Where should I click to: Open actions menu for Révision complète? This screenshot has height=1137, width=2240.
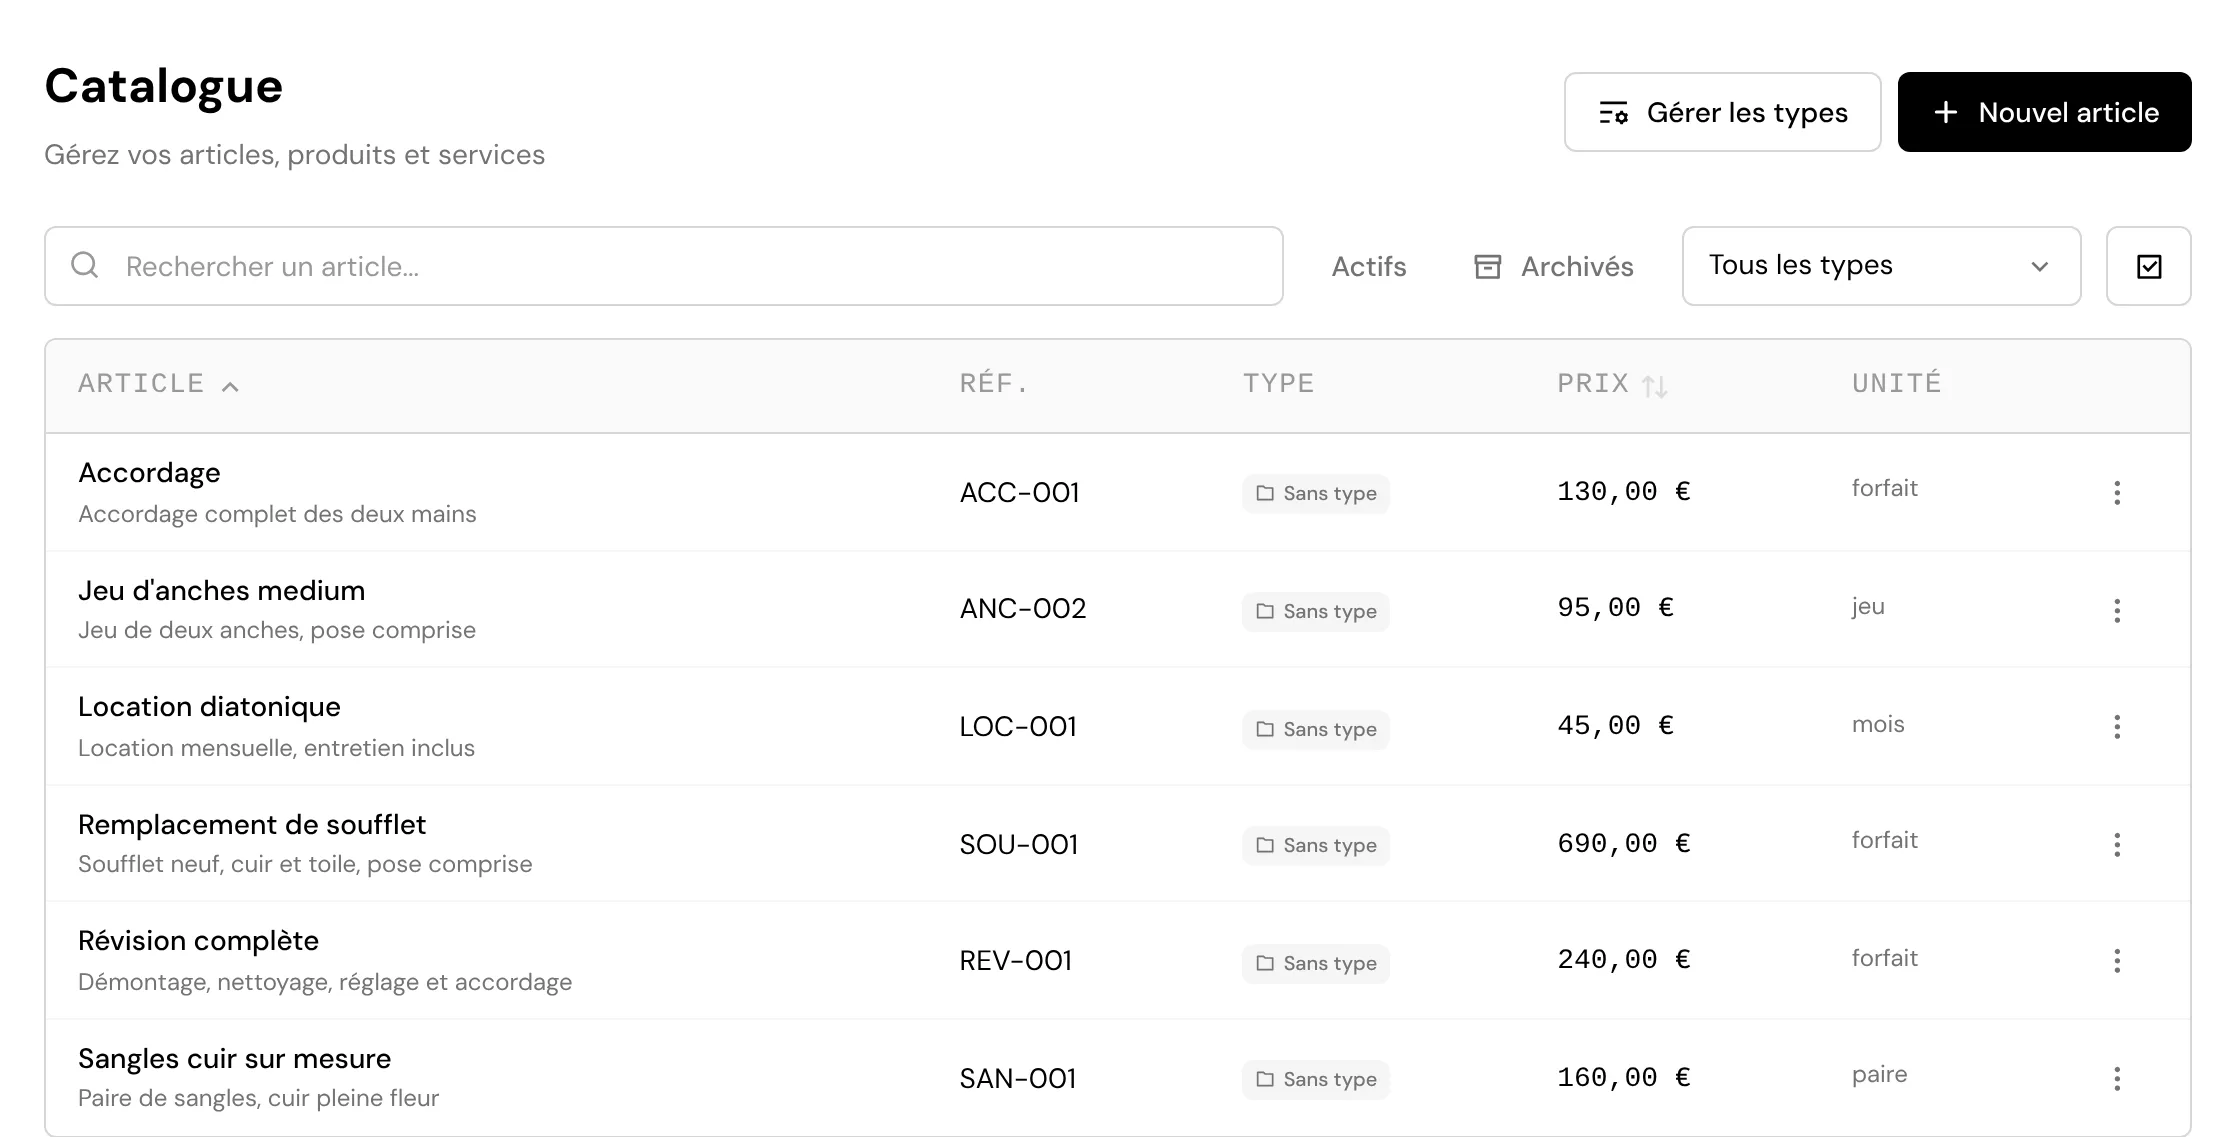(2117, 961)
